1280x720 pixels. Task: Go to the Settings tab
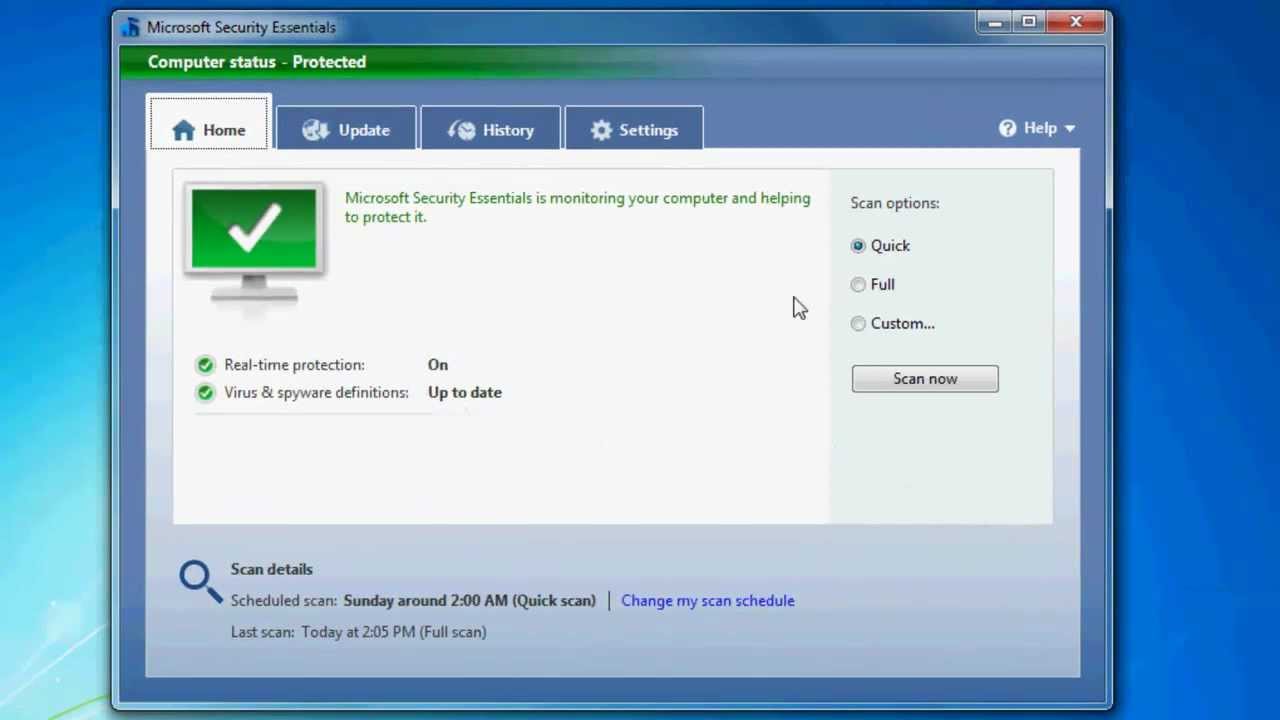coord(634,128)
